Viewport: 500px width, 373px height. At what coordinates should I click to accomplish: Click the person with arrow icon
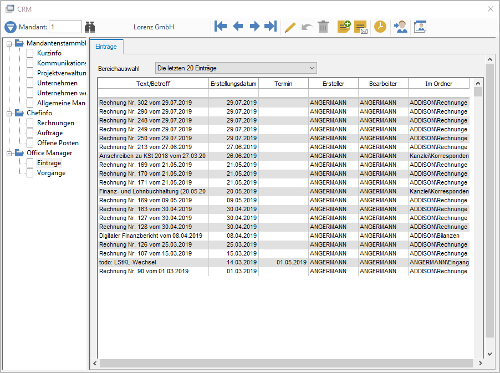tap(400, 27)
